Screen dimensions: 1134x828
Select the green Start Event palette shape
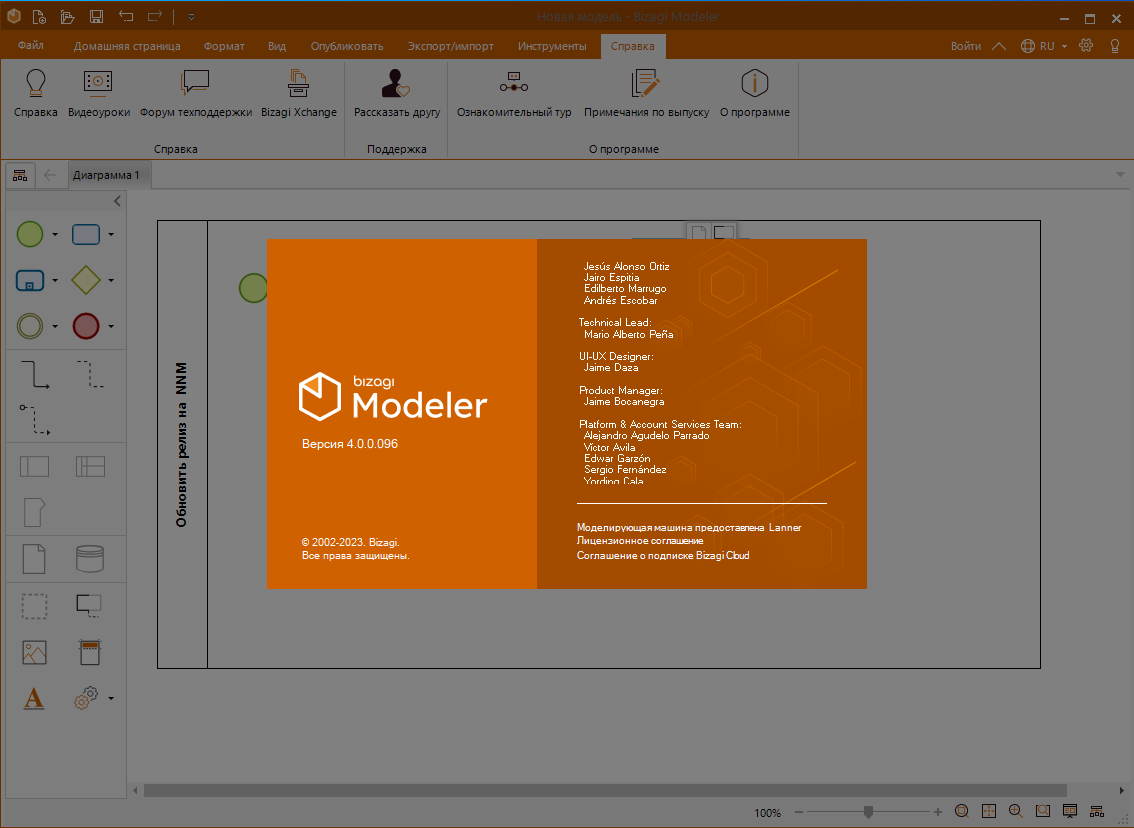(x=30, y=234)
